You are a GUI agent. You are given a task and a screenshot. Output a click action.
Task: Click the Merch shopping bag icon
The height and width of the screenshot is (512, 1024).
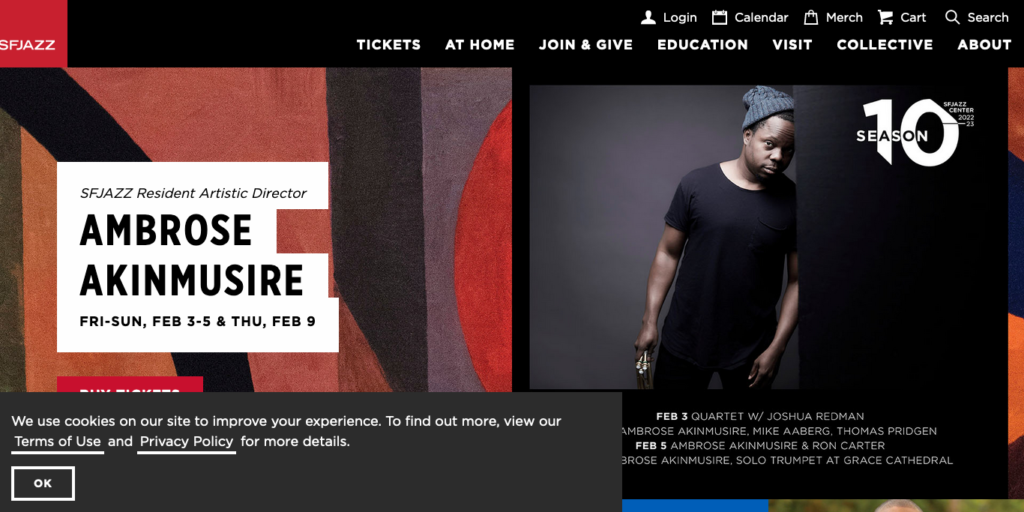click(811, 17)
